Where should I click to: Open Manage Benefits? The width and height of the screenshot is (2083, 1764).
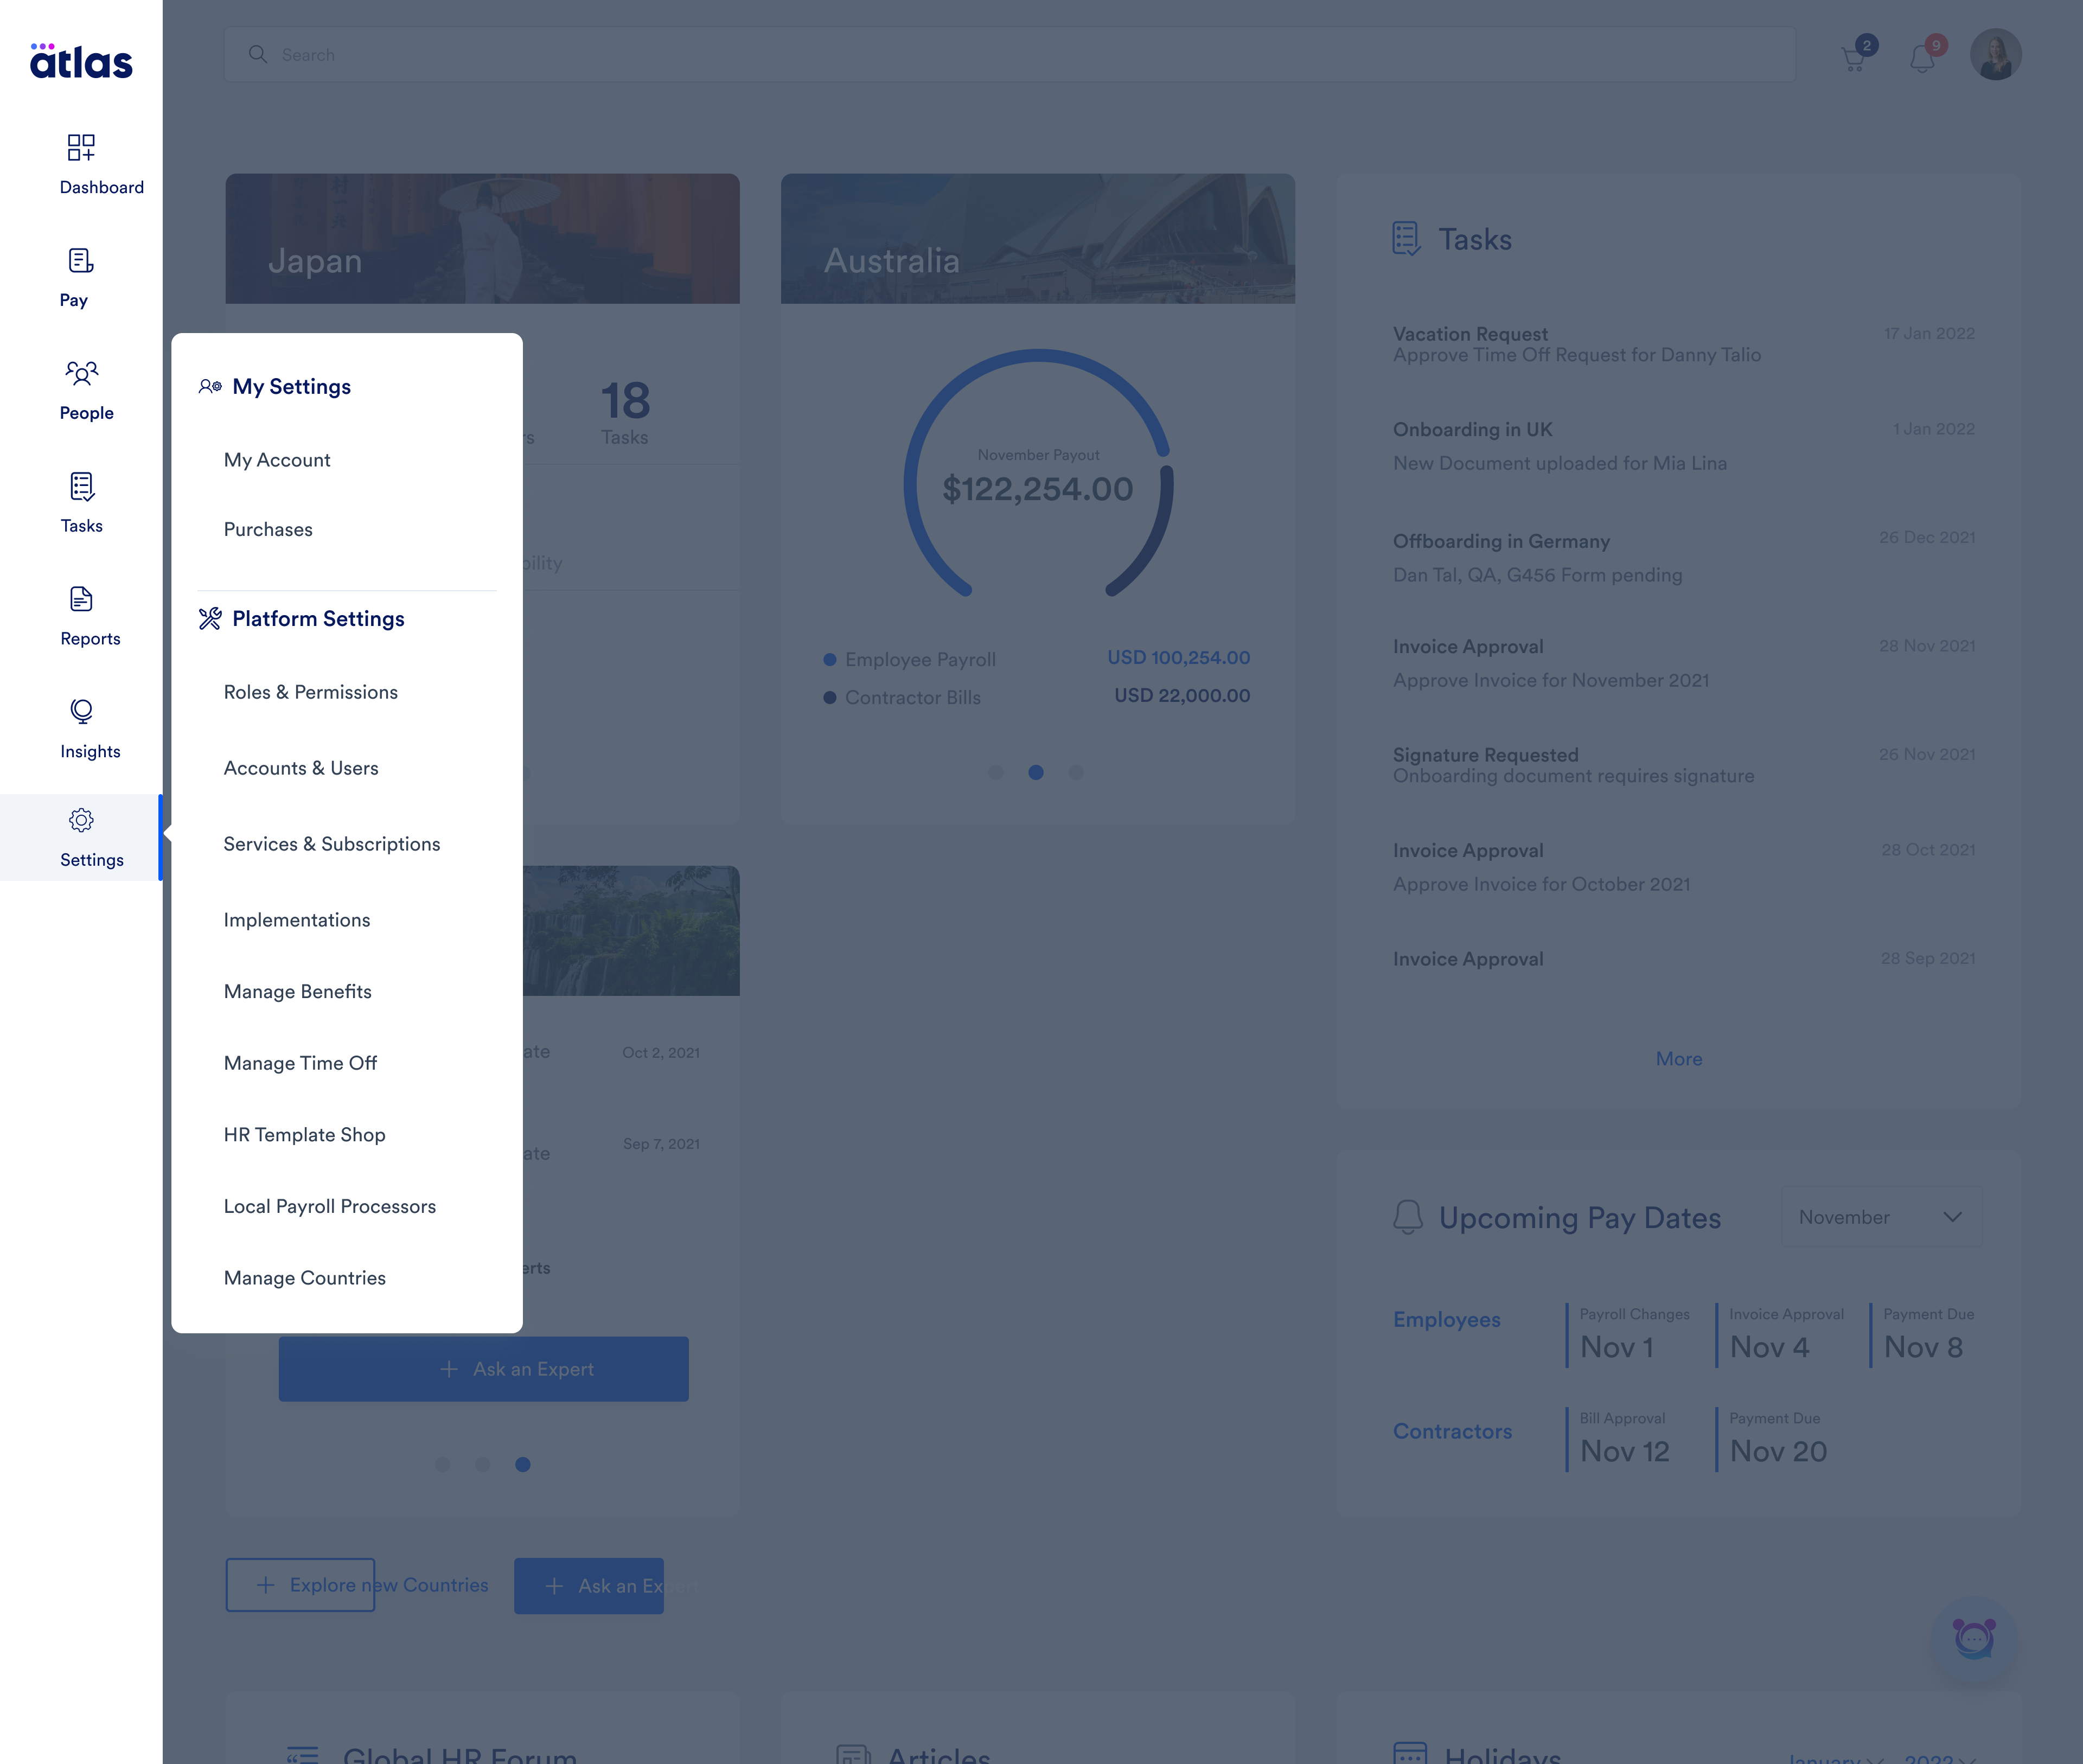pos(298,991)
